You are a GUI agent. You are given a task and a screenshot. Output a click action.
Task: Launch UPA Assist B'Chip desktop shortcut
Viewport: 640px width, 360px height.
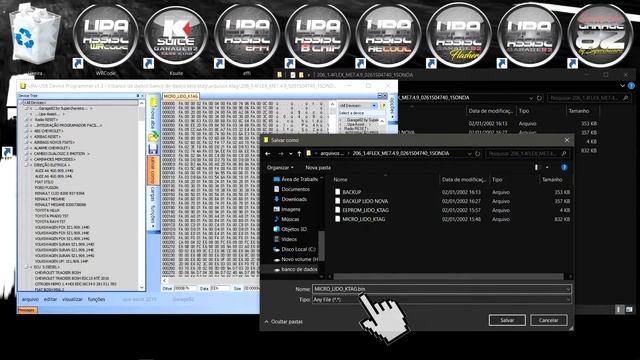pyautogui.click(x=317, y=36)
